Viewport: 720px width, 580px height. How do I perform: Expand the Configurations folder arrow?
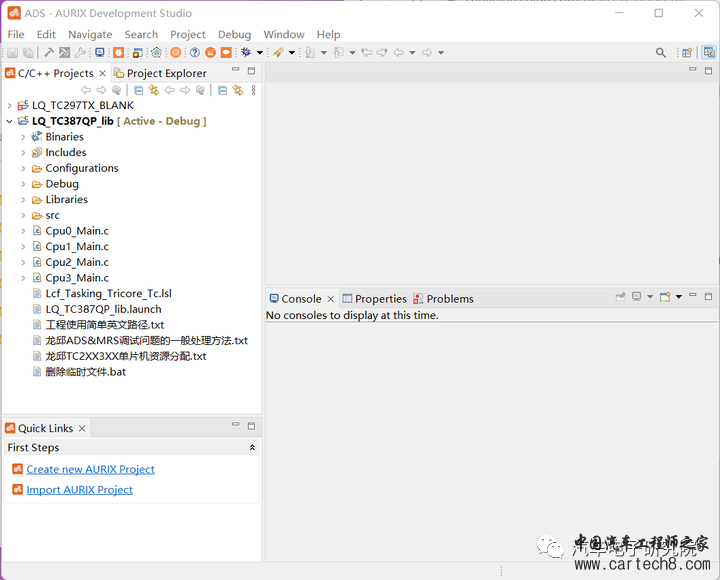23,168
